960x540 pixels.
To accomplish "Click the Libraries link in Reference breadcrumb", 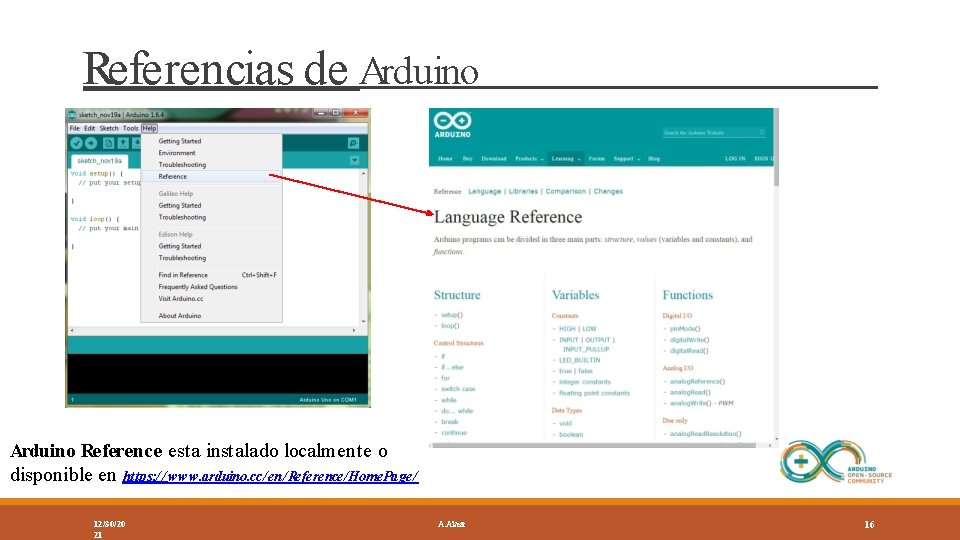I will coord(523,192).
